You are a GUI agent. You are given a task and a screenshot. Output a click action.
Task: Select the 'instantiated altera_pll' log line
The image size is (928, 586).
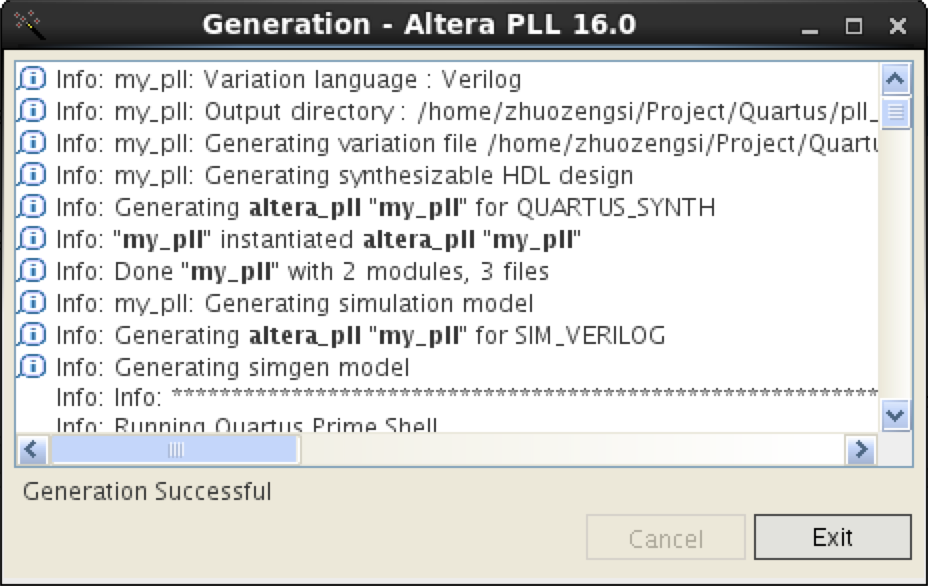tap(318, 240)
